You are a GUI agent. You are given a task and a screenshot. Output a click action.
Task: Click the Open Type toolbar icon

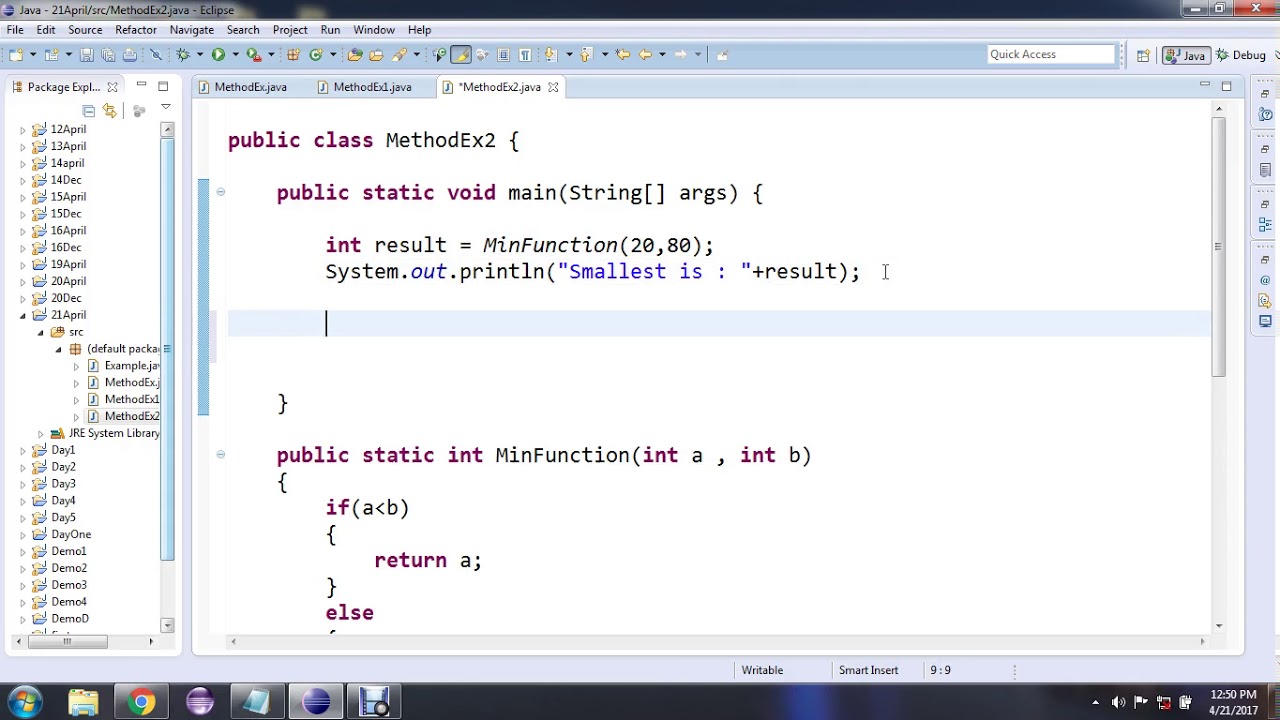354,55
